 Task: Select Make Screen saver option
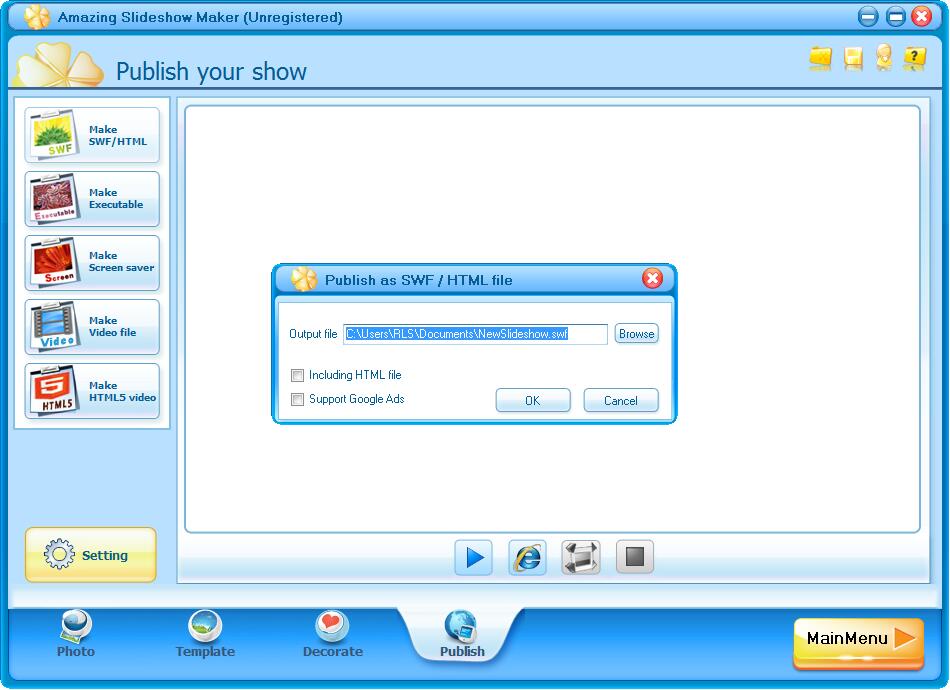tap(92, 262)
